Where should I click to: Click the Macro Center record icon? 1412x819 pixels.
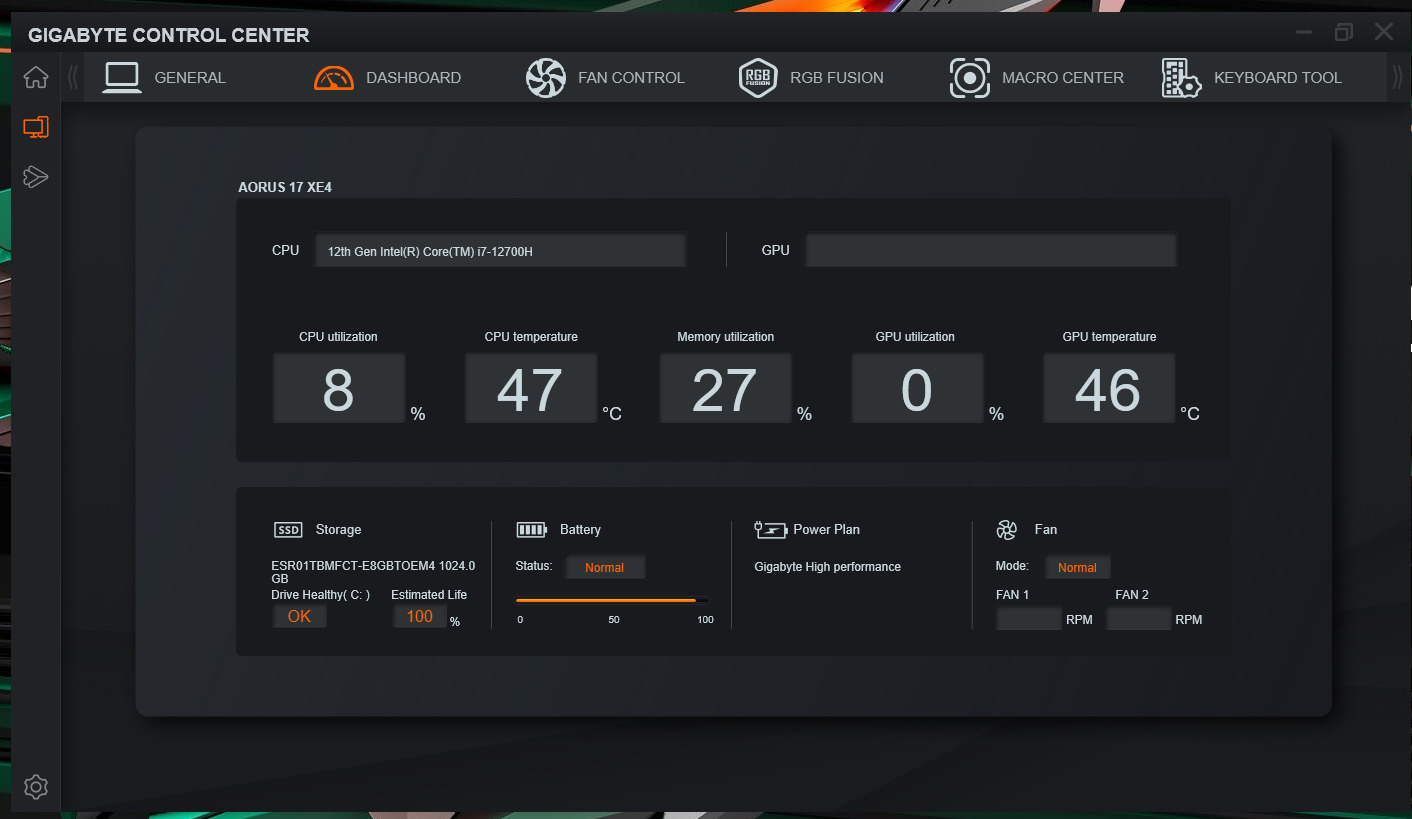point(969,78)
